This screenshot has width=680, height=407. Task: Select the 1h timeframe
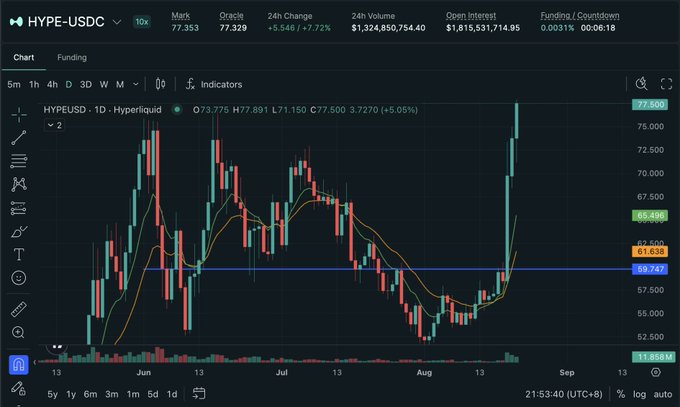tap(34, 84)
